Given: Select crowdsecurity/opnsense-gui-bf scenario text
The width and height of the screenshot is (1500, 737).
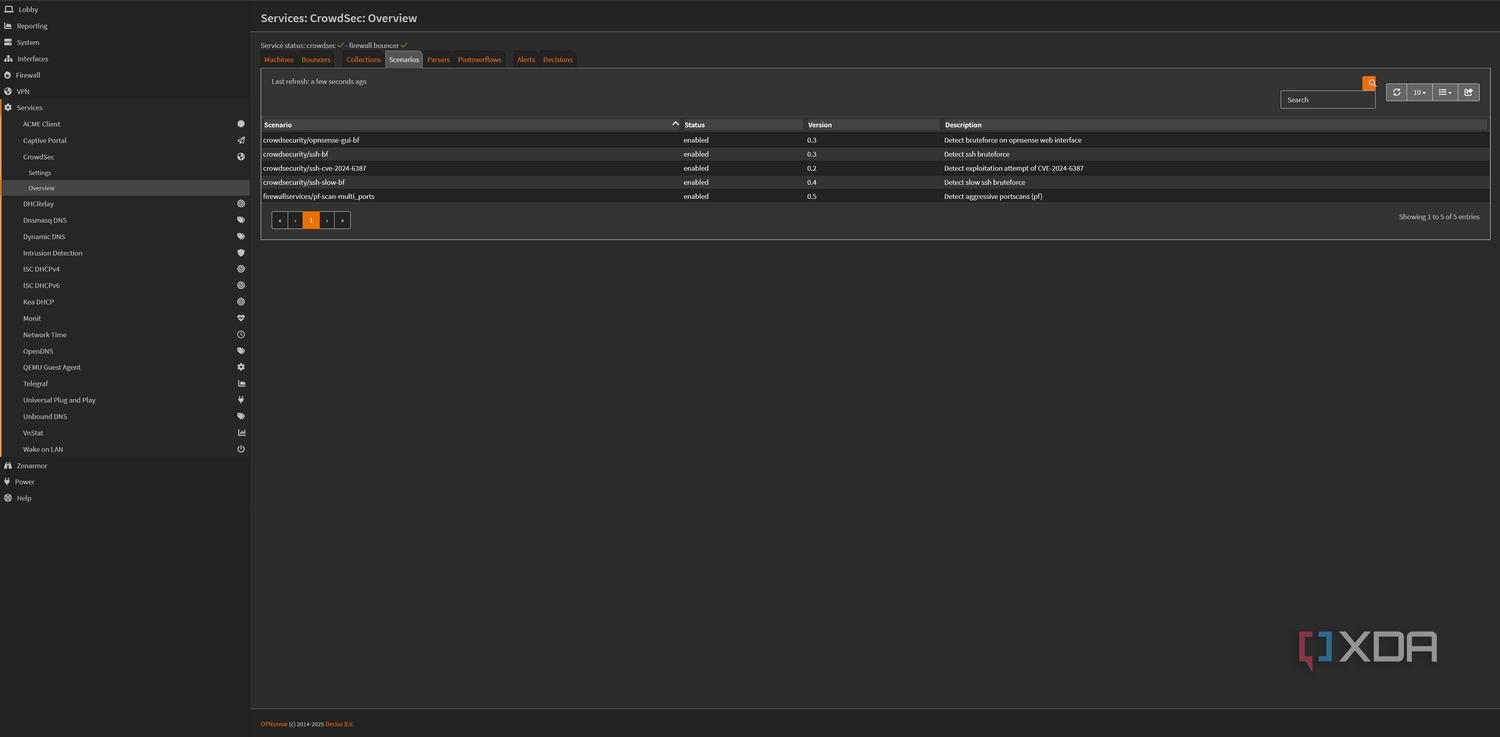Looking at the screenshot, I should pos(311,140).
